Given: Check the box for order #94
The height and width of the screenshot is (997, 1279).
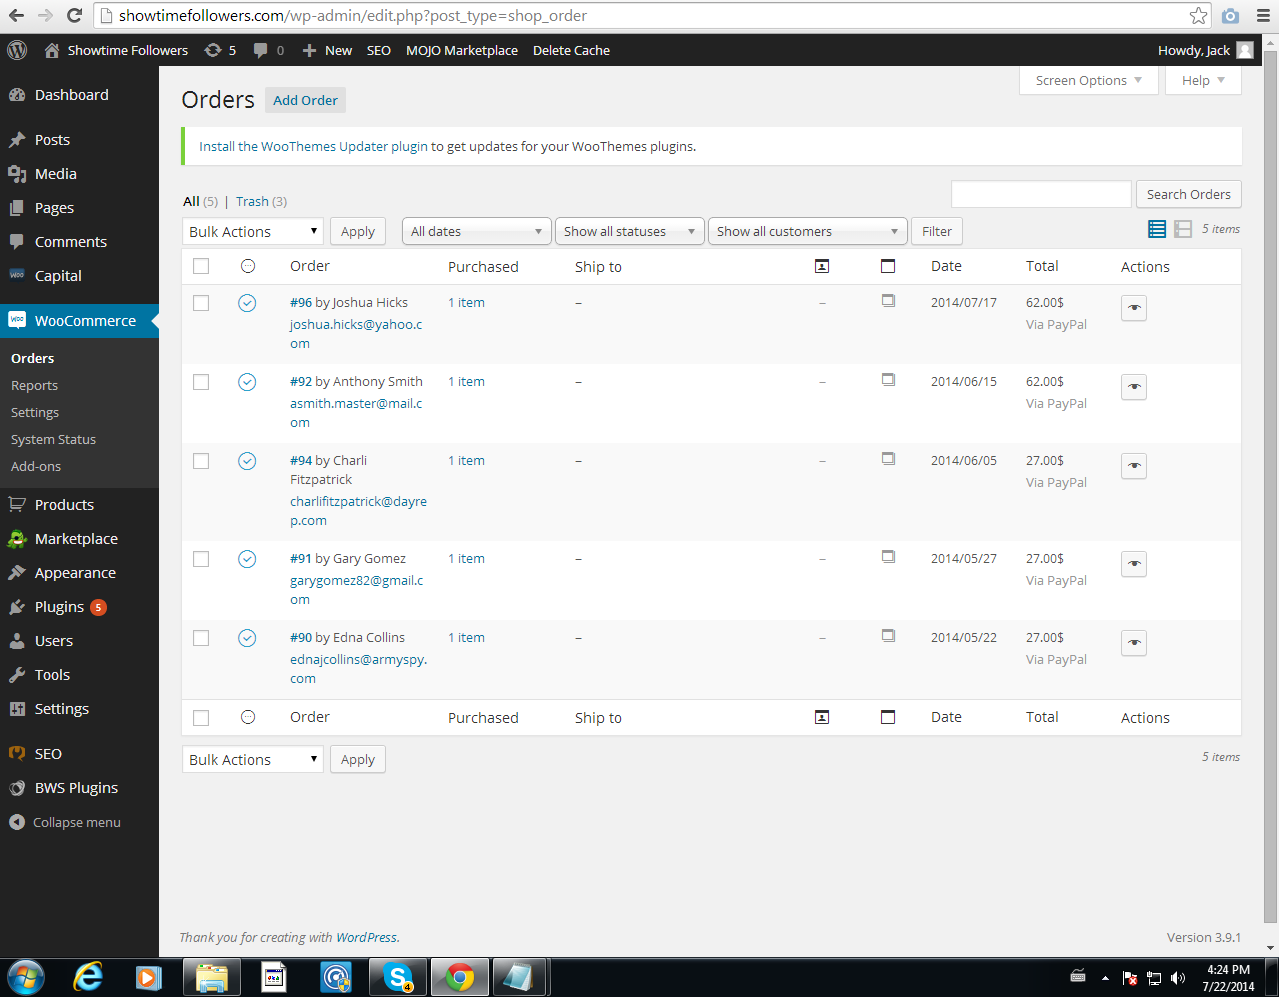Looking at the screenshot, I should click(x=201, y=461).
